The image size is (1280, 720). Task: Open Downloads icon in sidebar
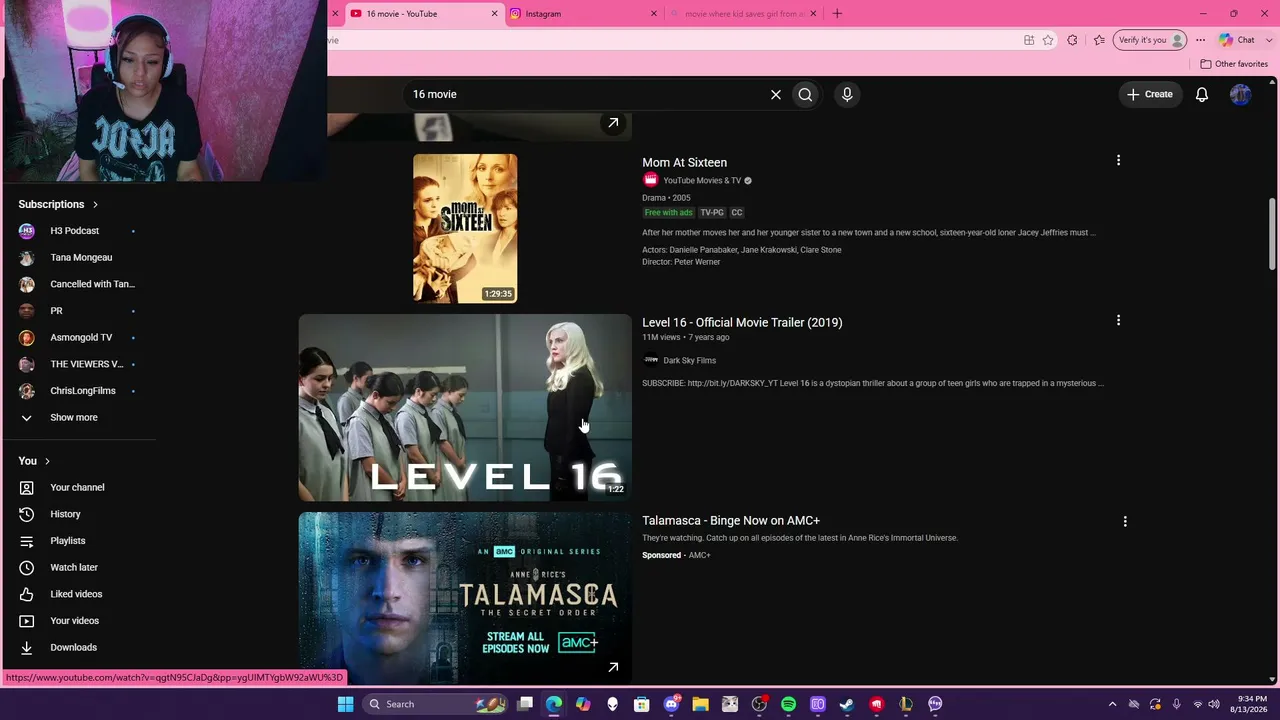coord(27,647)
